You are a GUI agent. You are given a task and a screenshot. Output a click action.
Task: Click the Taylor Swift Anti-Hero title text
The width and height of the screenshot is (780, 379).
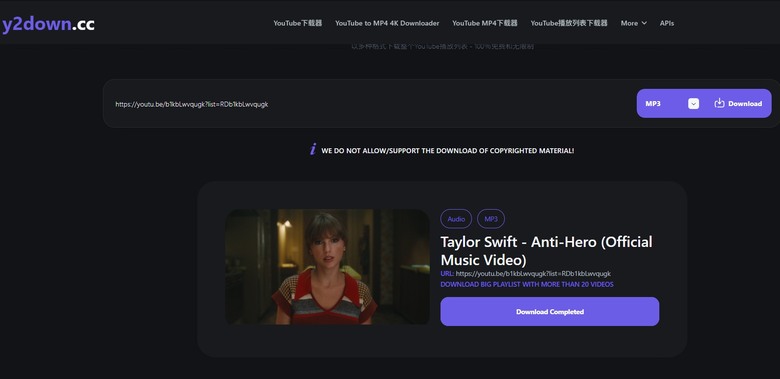click(546, 251)
